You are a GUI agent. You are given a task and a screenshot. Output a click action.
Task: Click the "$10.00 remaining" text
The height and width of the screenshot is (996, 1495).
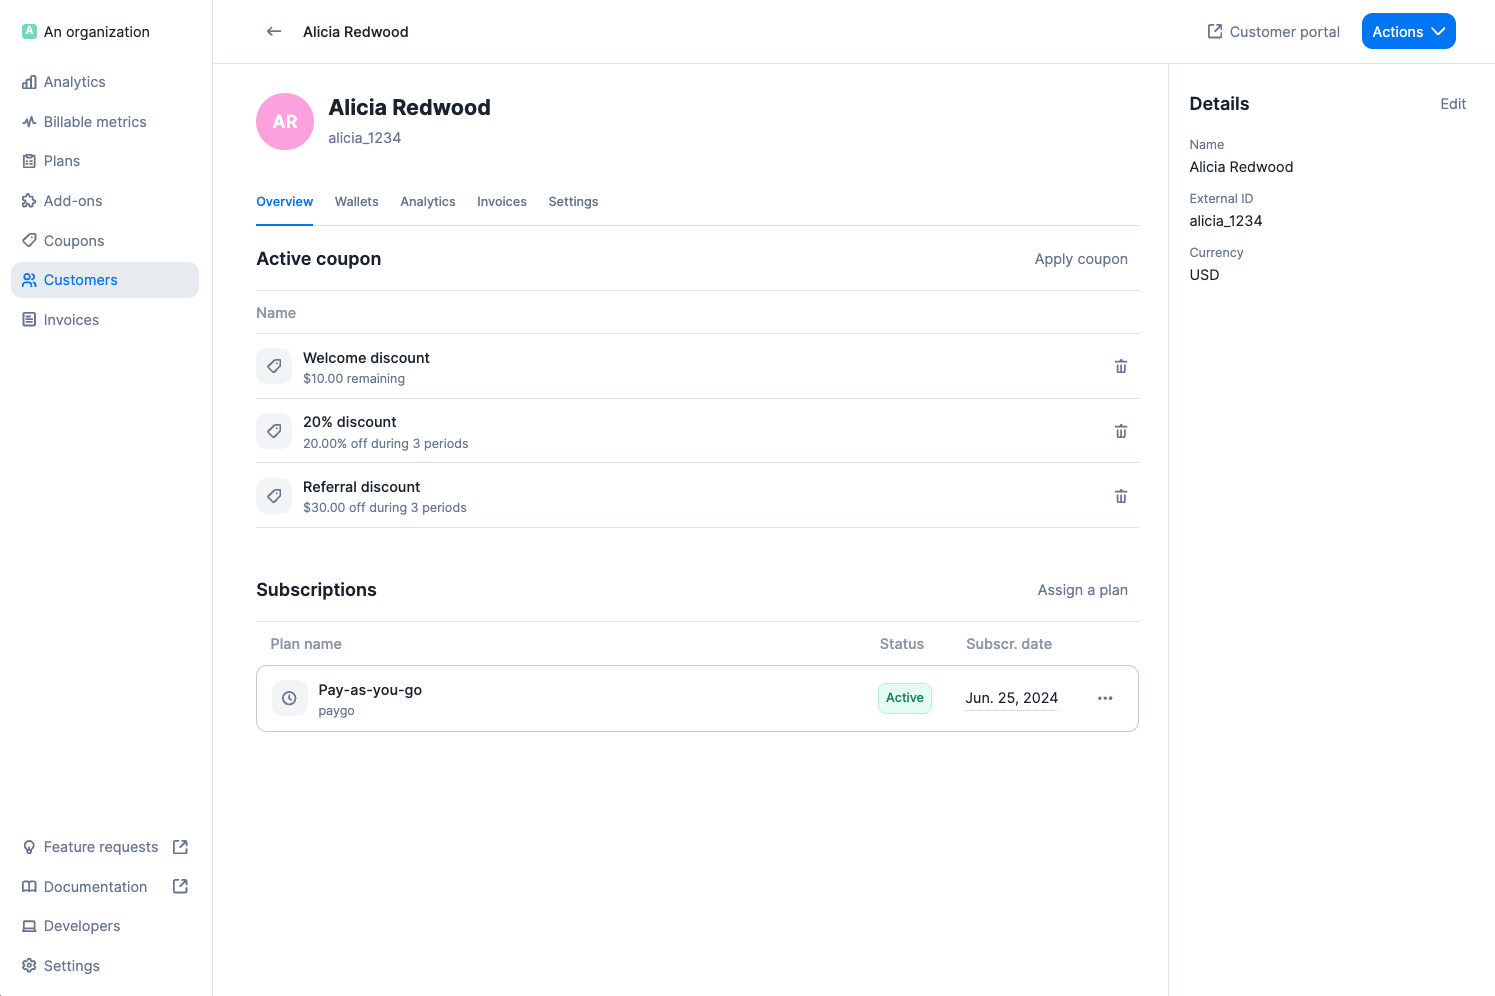pyautogui.click(x=354, y=379)
